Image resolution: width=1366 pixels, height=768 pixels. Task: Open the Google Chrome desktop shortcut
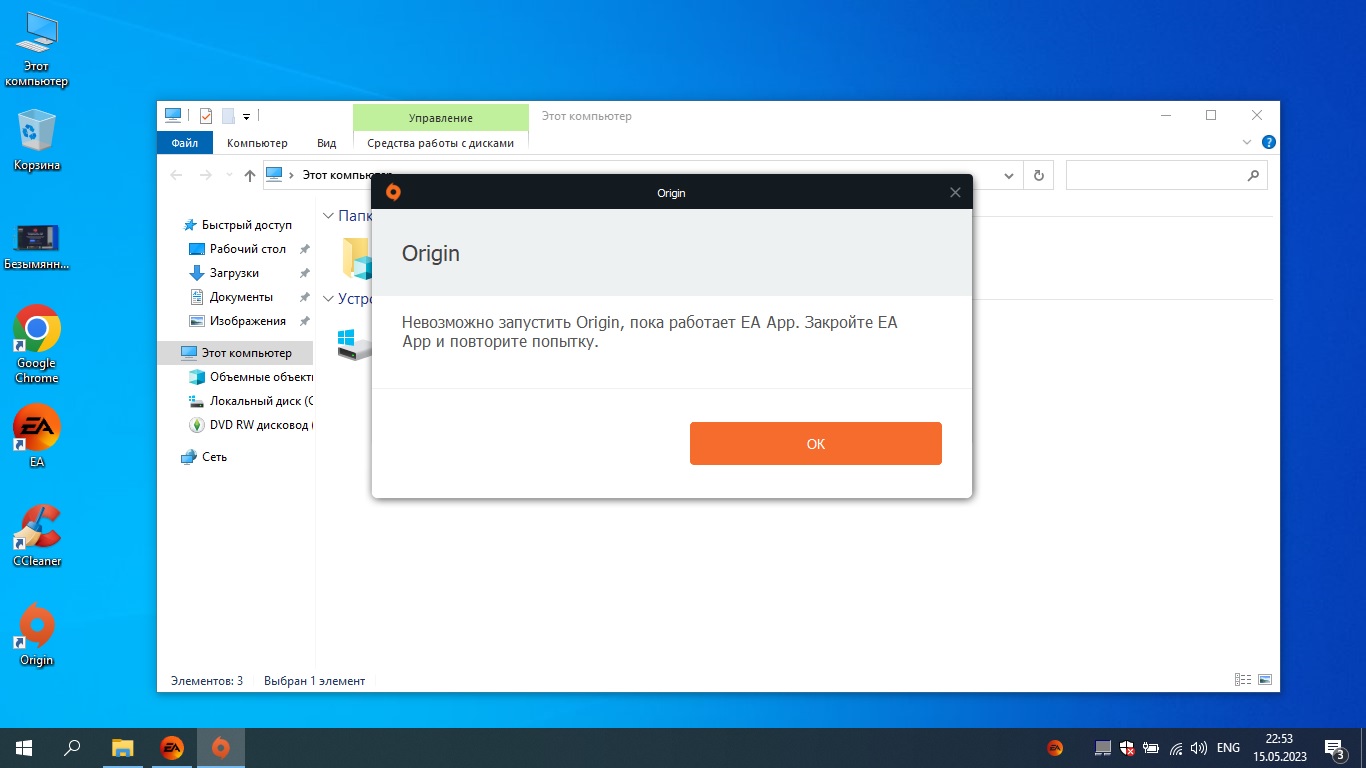(x=37, y=344)
